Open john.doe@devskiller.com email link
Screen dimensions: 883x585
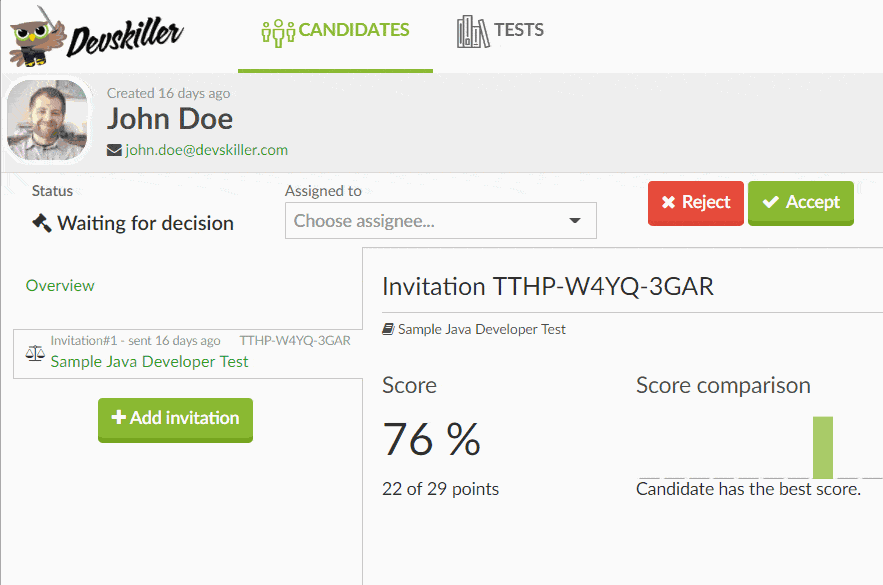[x=206, y=150]
